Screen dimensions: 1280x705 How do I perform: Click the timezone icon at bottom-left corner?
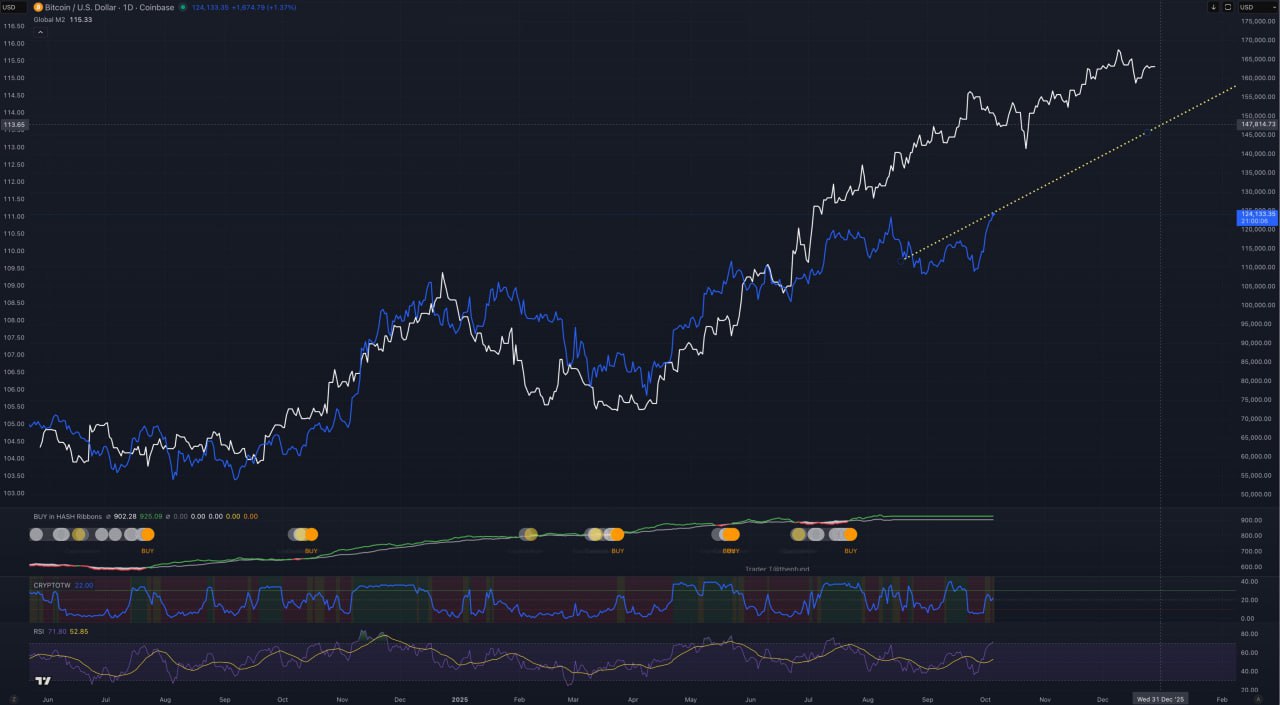(x=14, y=698)
